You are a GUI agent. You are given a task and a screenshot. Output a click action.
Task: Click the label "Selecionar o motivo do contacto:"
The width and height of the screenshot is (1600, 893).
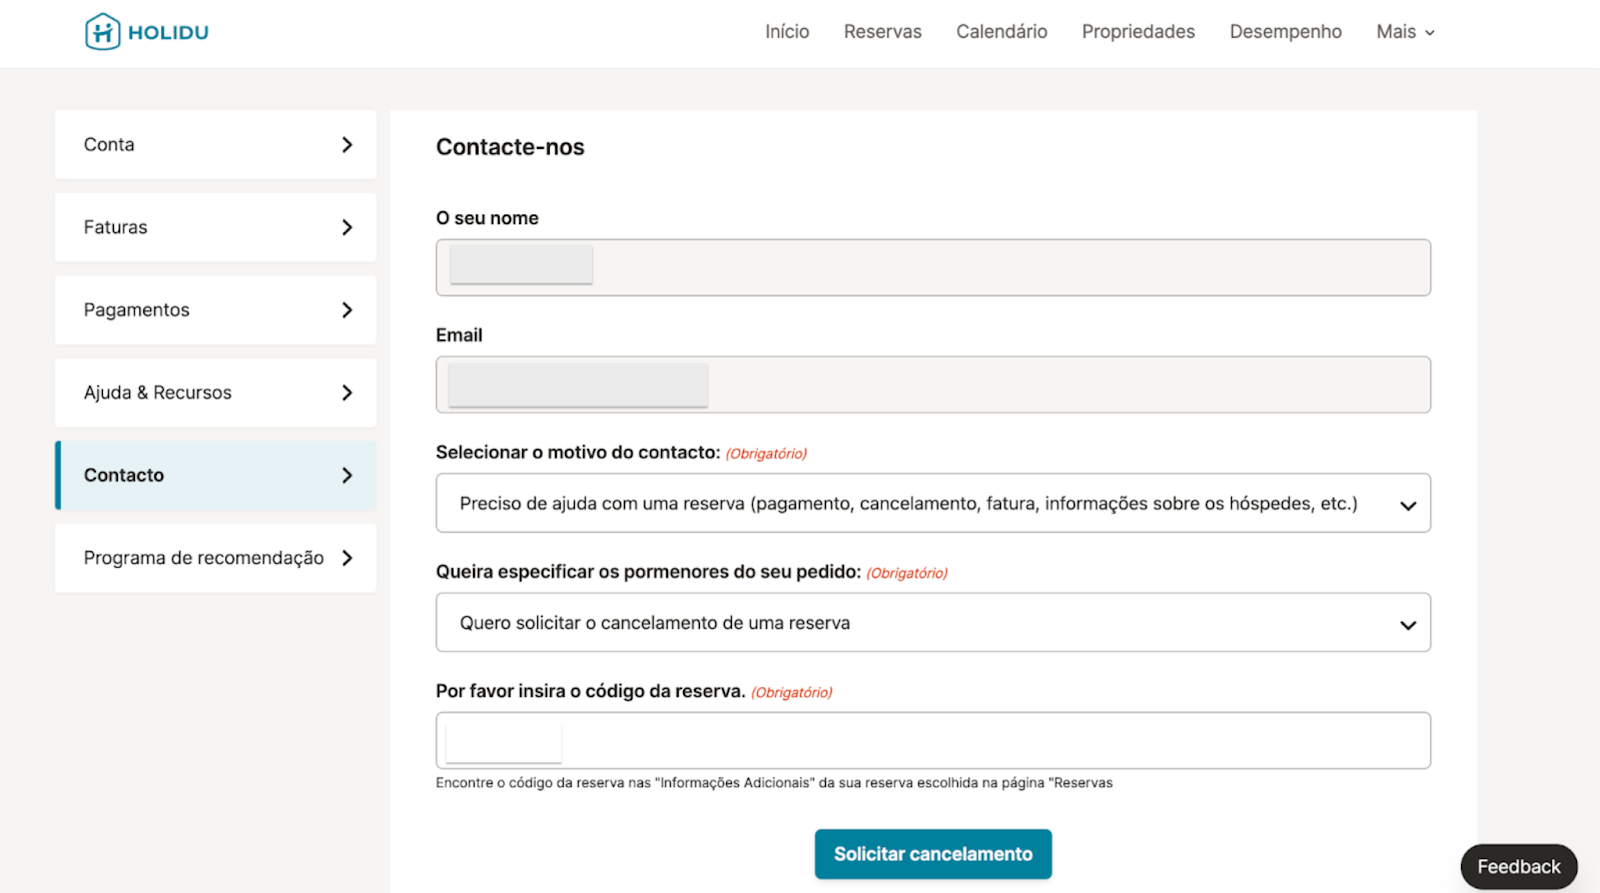pyautogui.click(x=578, y=453)
